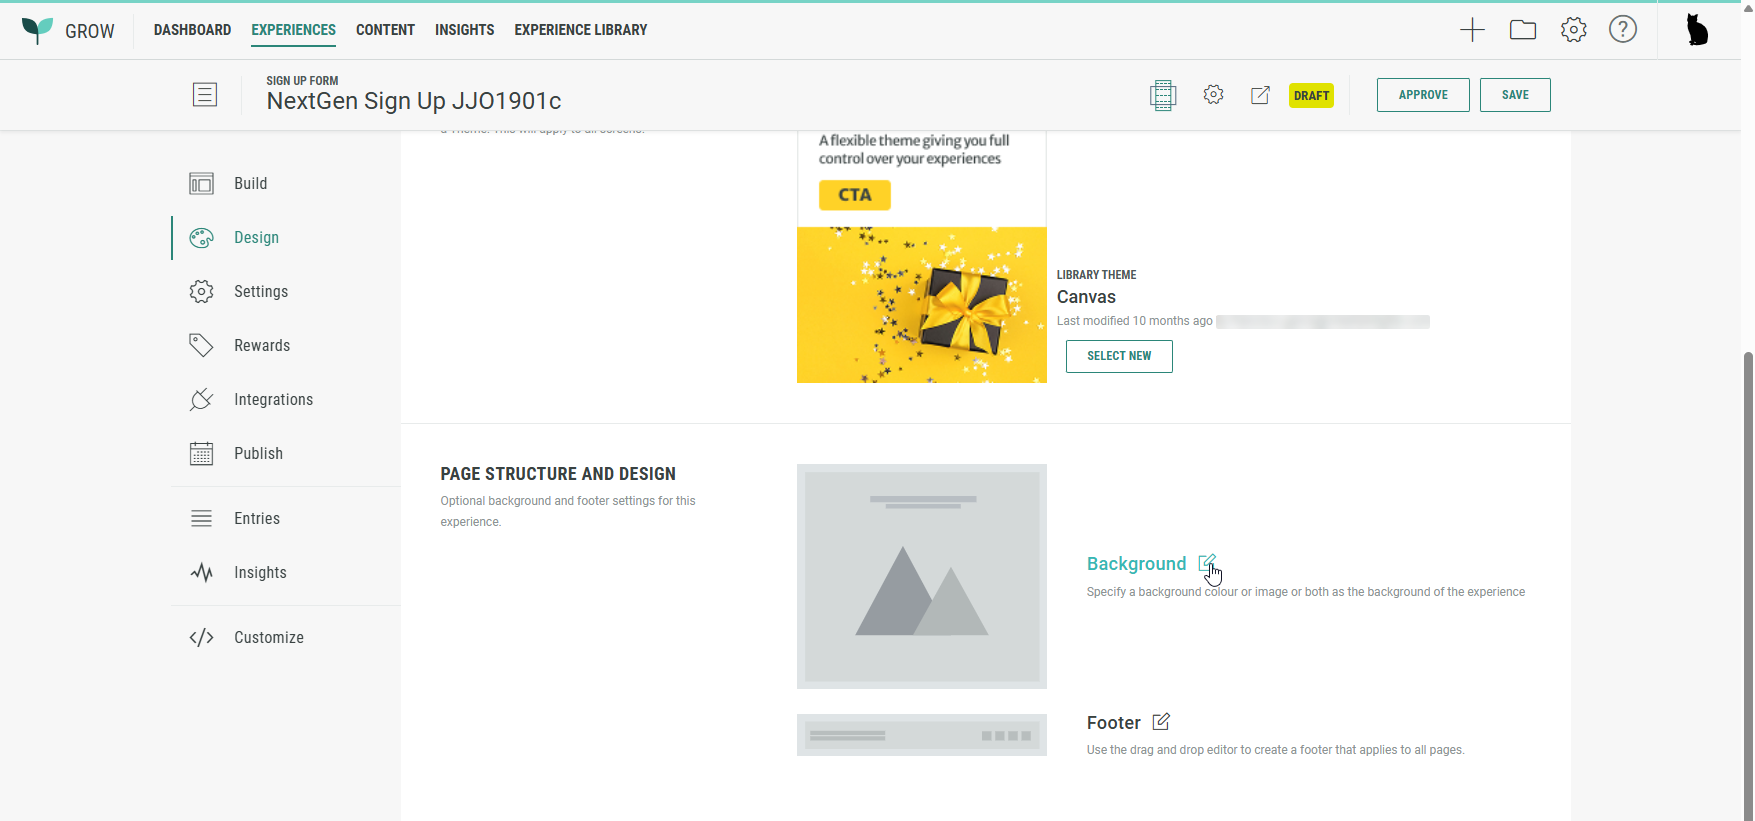Click the DRAFT status badge
The height and width of the screenshot is (821, 1755).
pos(1311,95)
